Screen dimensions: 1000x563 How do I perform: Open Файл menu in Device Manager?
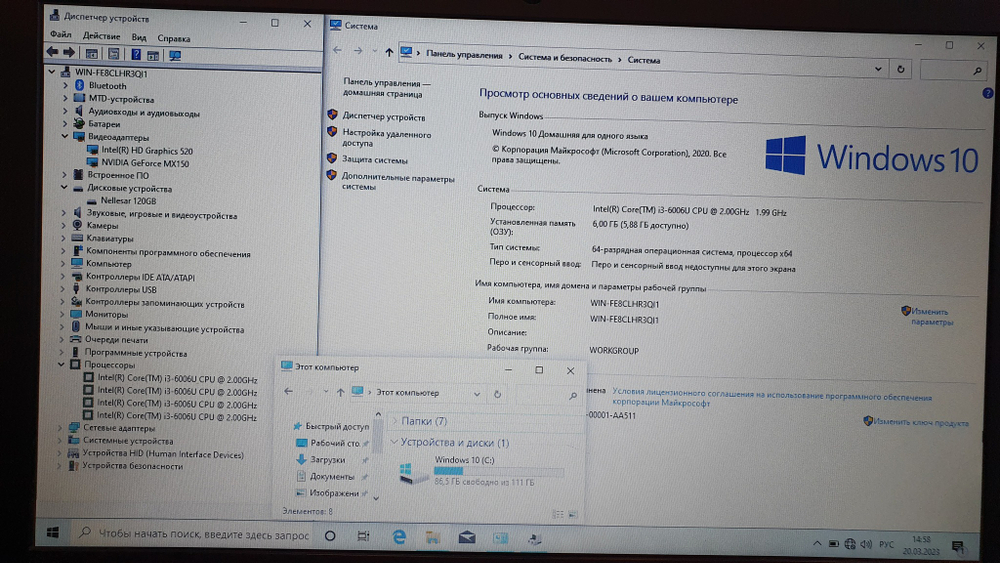[61, 34]
